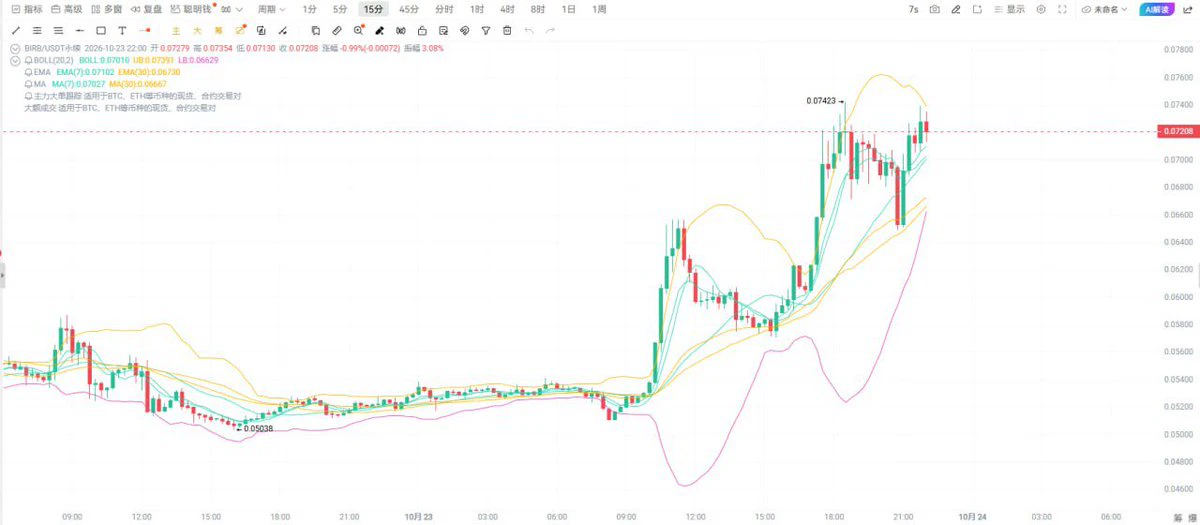
Task: Open the 指标 indicators panel
Action: click(x=25, y=9)
